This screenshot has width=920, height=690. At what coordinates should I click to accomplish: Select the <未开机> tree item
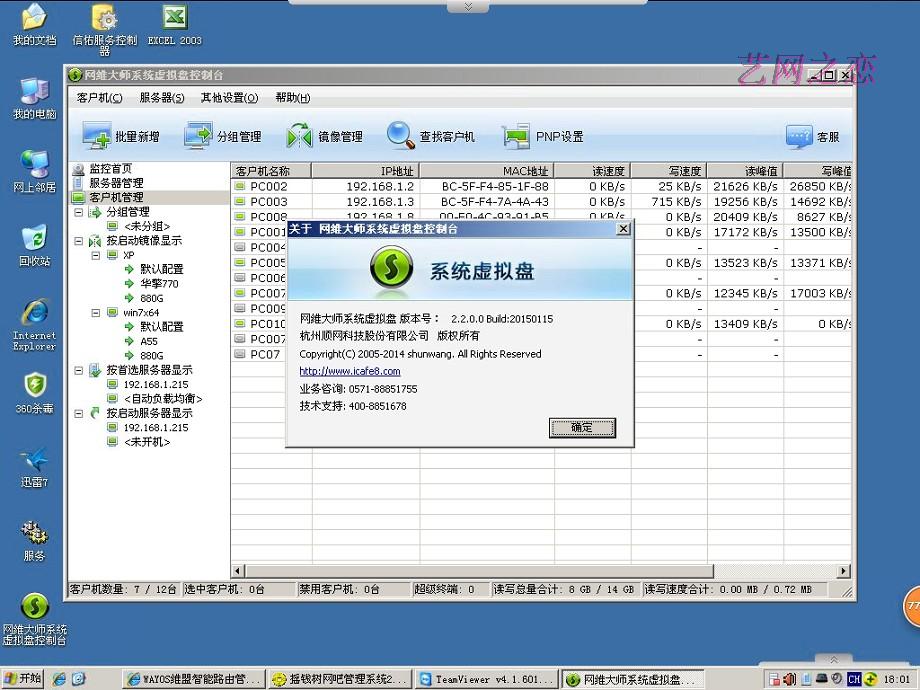coord(147,442)
